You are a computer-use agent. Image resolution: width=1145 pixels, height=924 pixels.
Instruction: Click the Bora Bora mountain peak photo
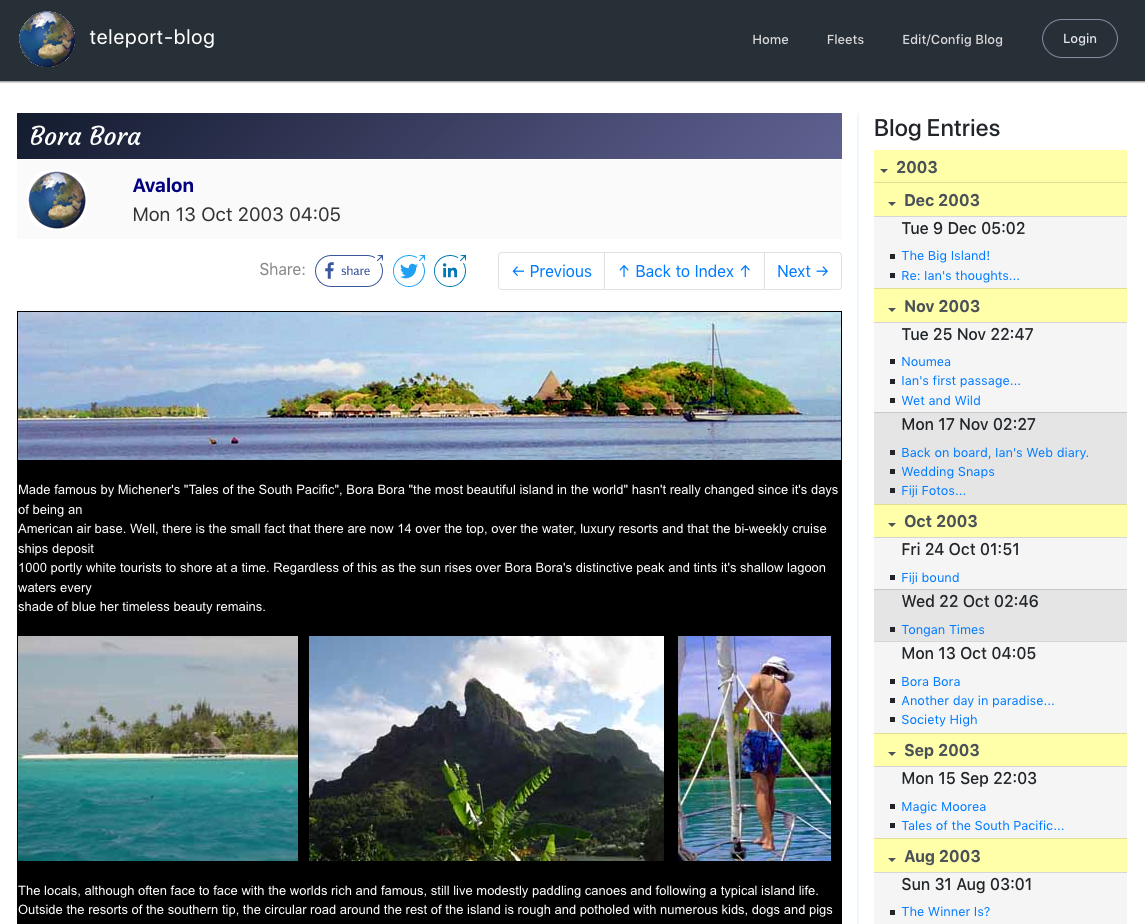[486, 748]
